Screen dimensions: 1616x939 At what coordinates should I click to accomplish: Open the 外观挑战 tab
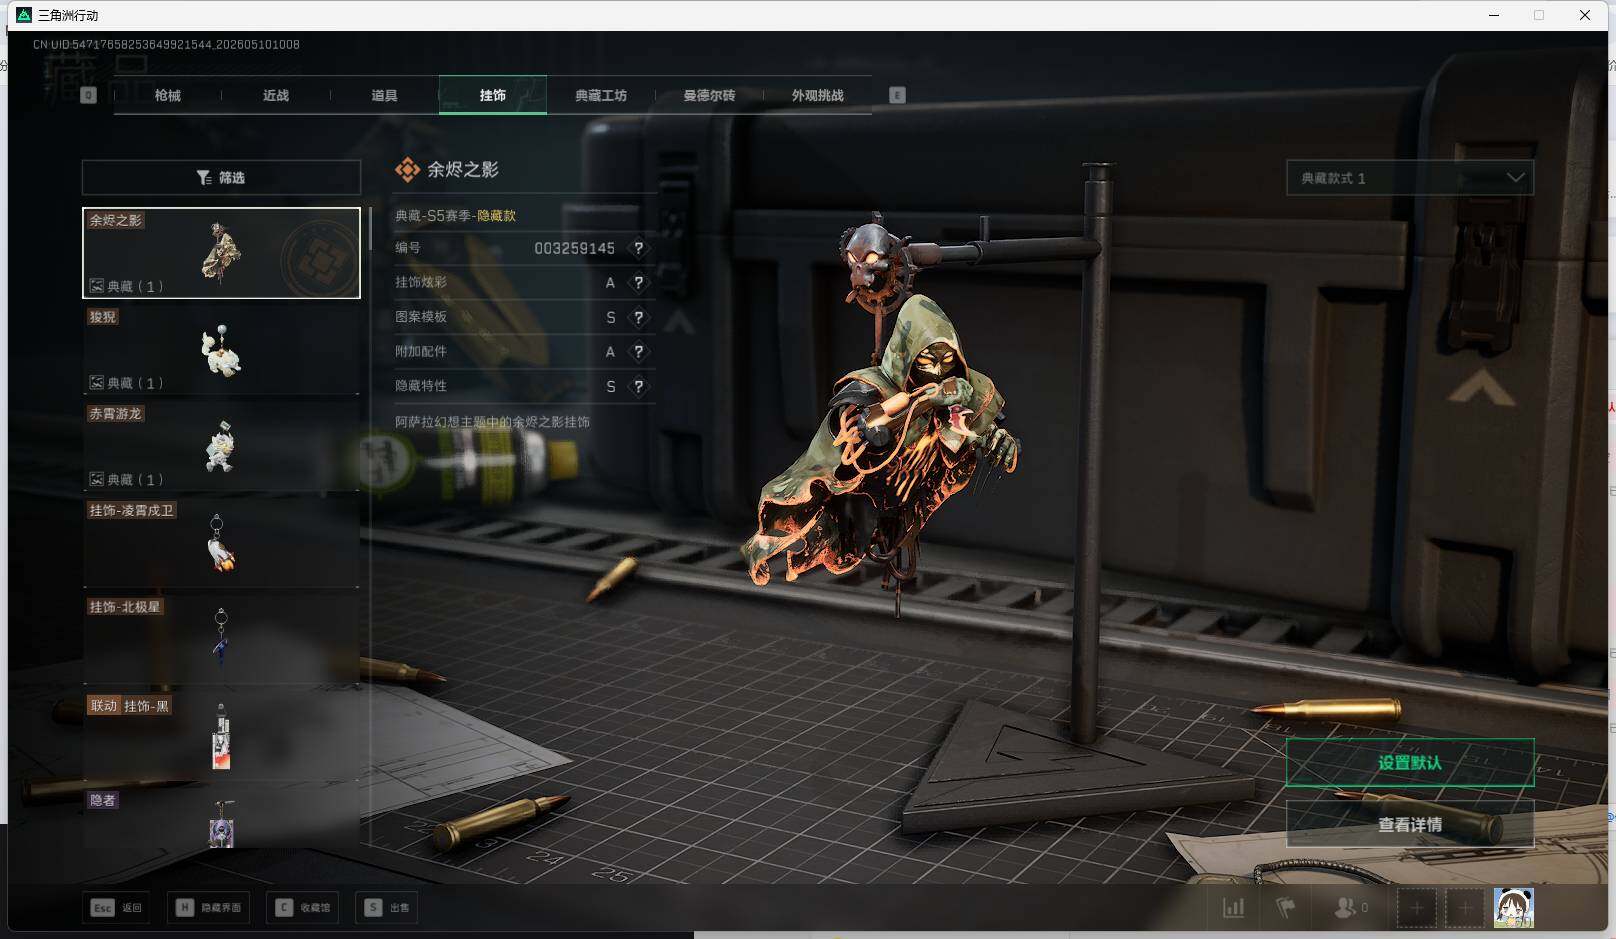[818, 95]
